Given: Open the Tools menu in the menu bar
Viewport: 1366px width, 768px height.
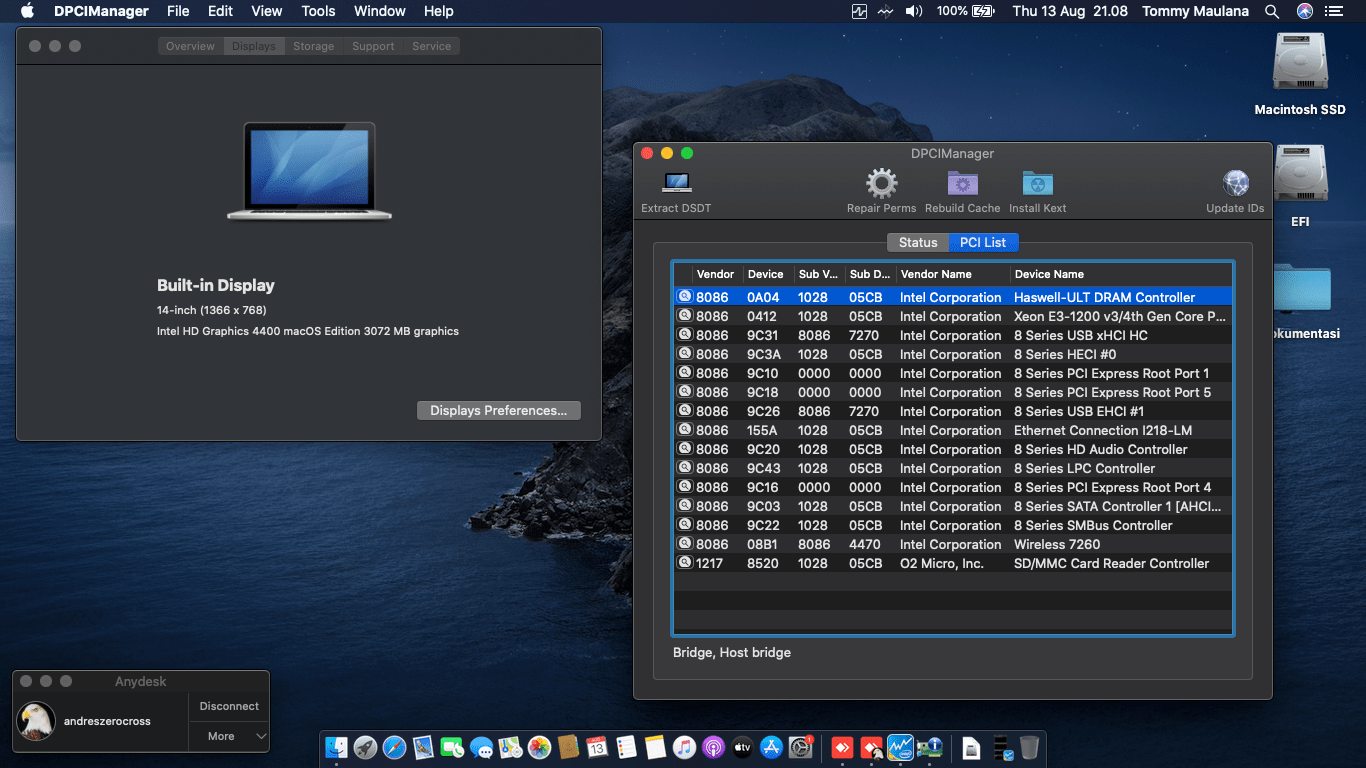Looking at the screenshot, I should 318,11.
